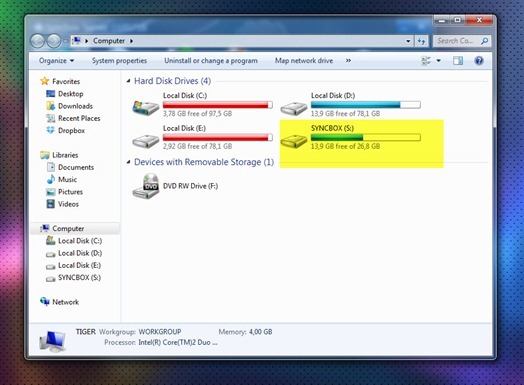Open Dropbox in Favorites

pyautogui.click(x=71, y=131)
